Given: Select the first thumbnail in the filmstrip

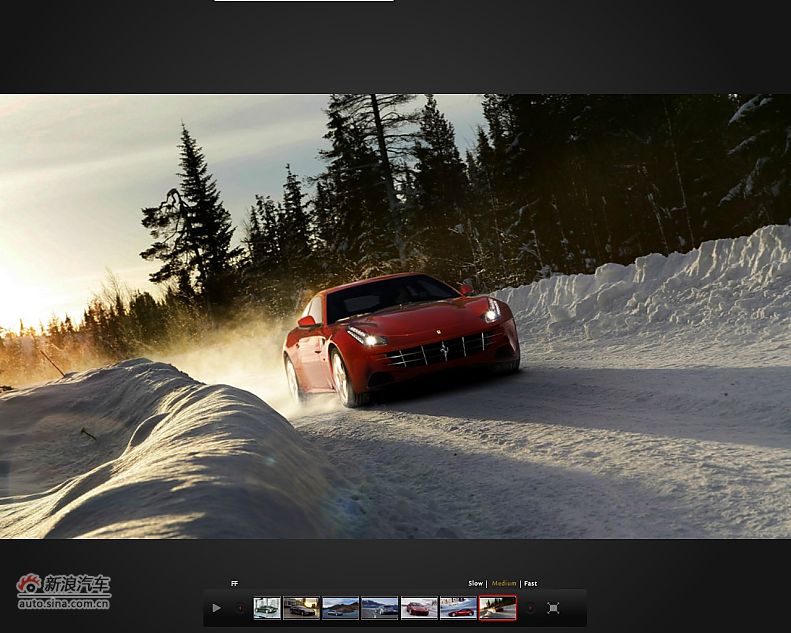Looking at the screenshot, I should 267,608.
